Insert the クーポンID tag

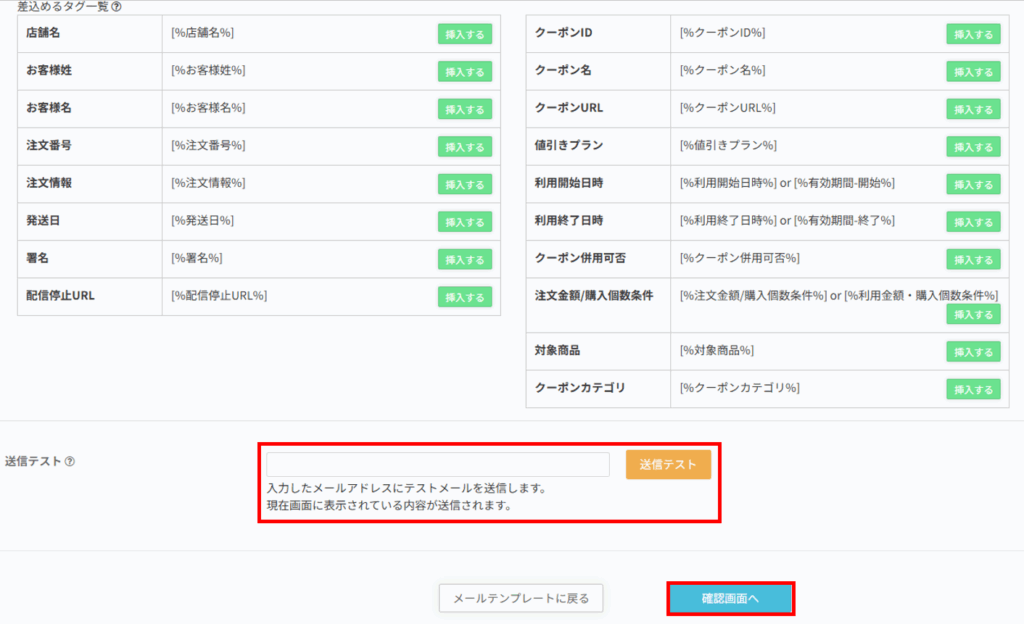(973, 34)
